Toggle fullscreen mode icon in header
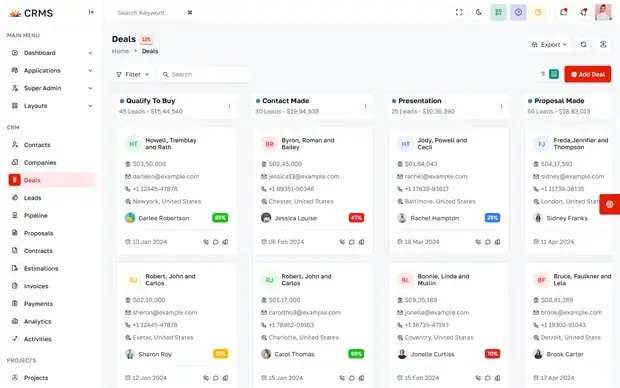620x388 pixels. (x=459, y=12)
